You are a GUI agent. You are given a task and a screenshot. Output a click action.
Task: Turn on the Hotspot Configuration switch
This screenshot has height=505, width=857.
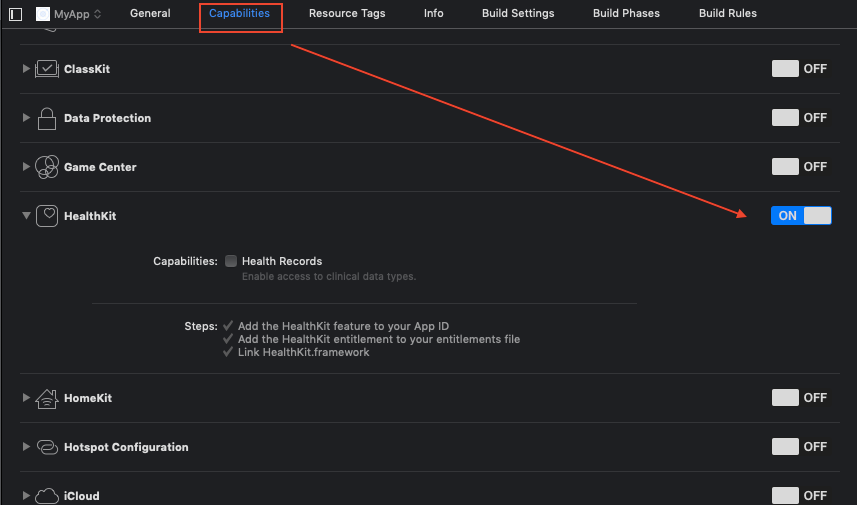(x=799, y=447)
